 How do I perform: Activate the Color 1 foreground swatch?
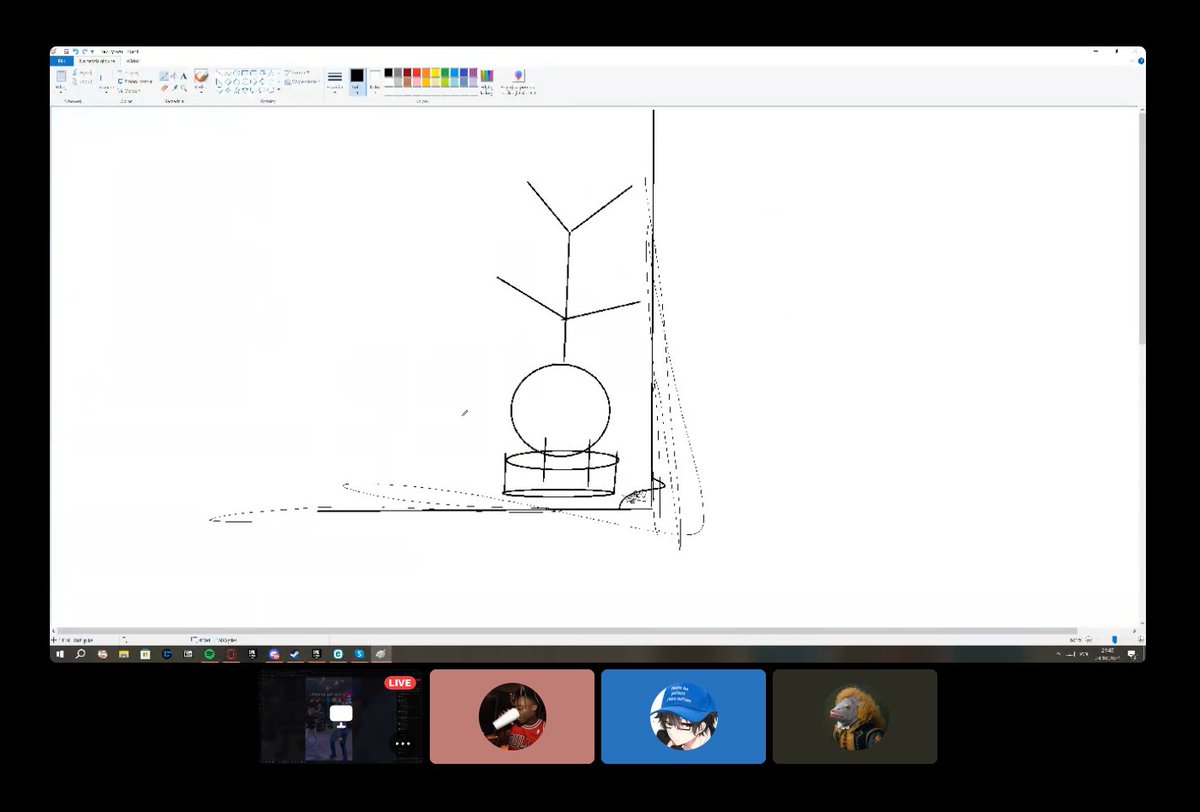357,75
